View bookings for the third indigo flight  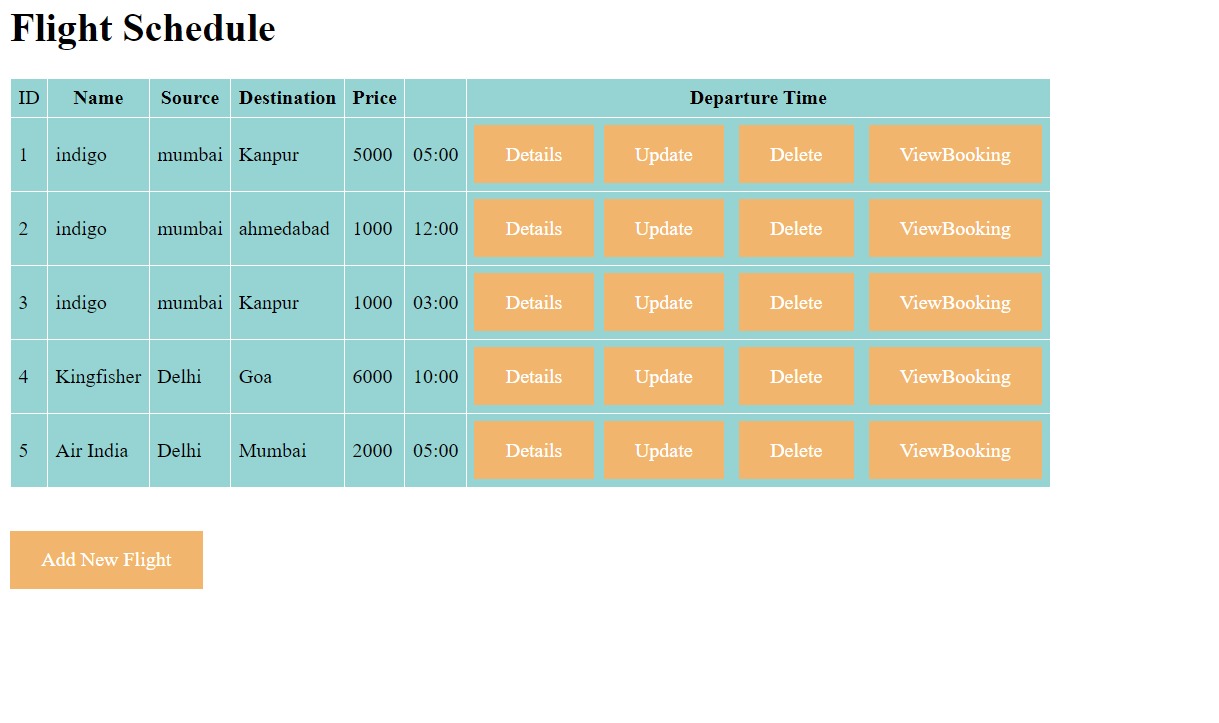[x=955, y=302]
